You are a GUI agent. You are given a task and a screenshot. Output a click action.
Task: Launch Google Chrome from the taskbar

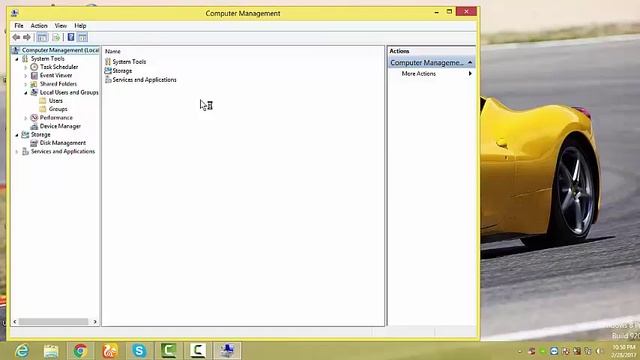pyautogui.click(x=80, y=351)
